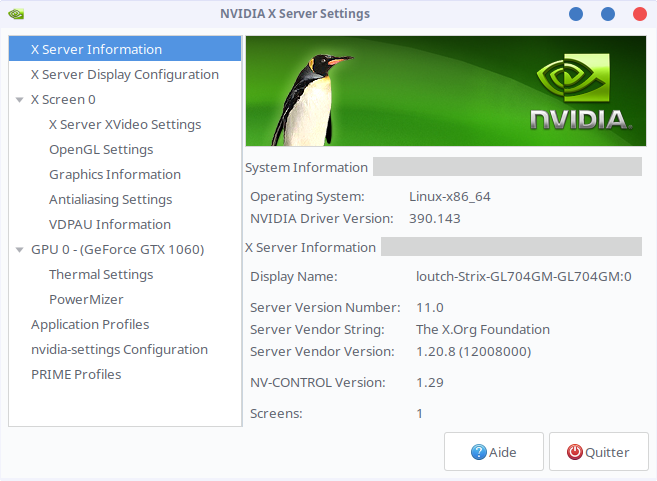Click the X Server Information section heading

click(310, 247)
